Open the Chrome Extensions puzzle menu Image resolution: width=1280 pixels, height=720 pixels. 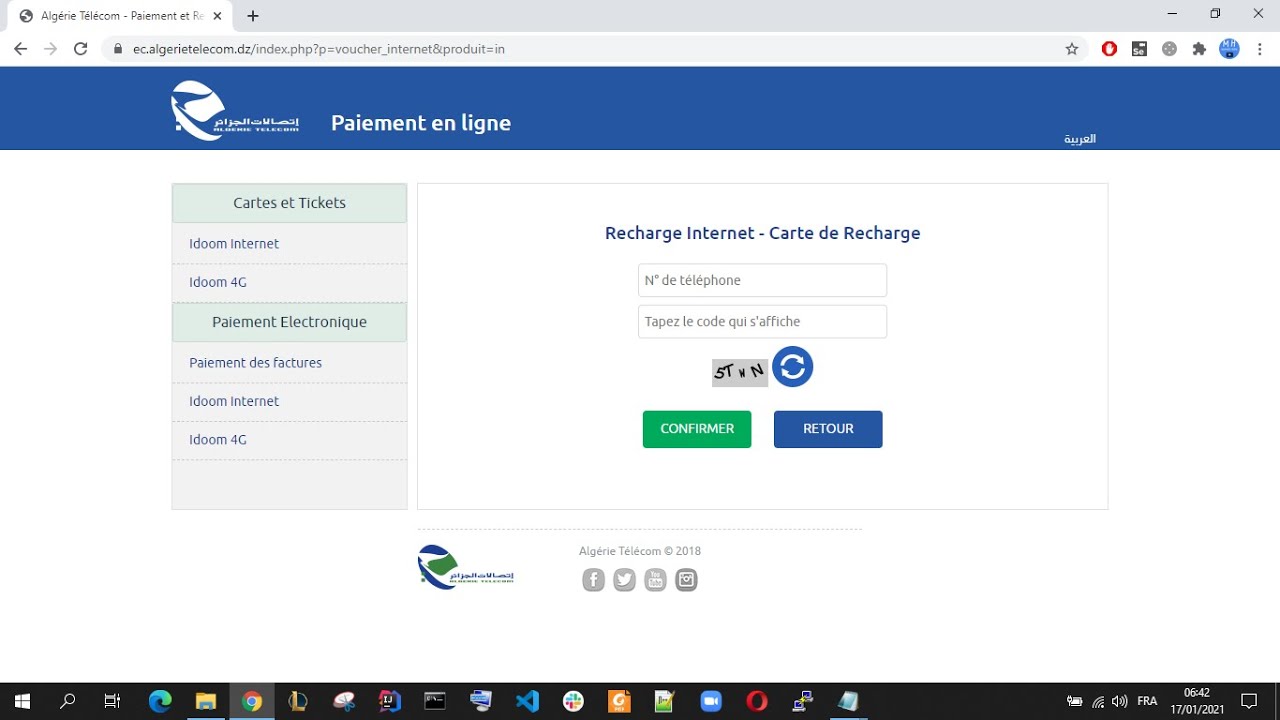(1199, 49)
